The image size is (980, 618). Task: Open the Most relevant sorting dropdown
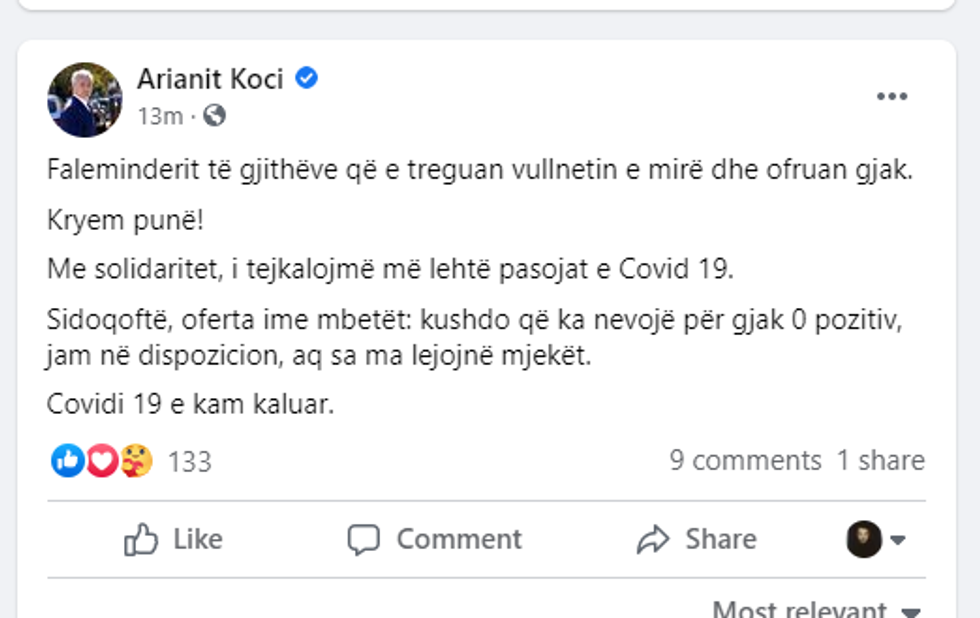(x=817, y=610)
